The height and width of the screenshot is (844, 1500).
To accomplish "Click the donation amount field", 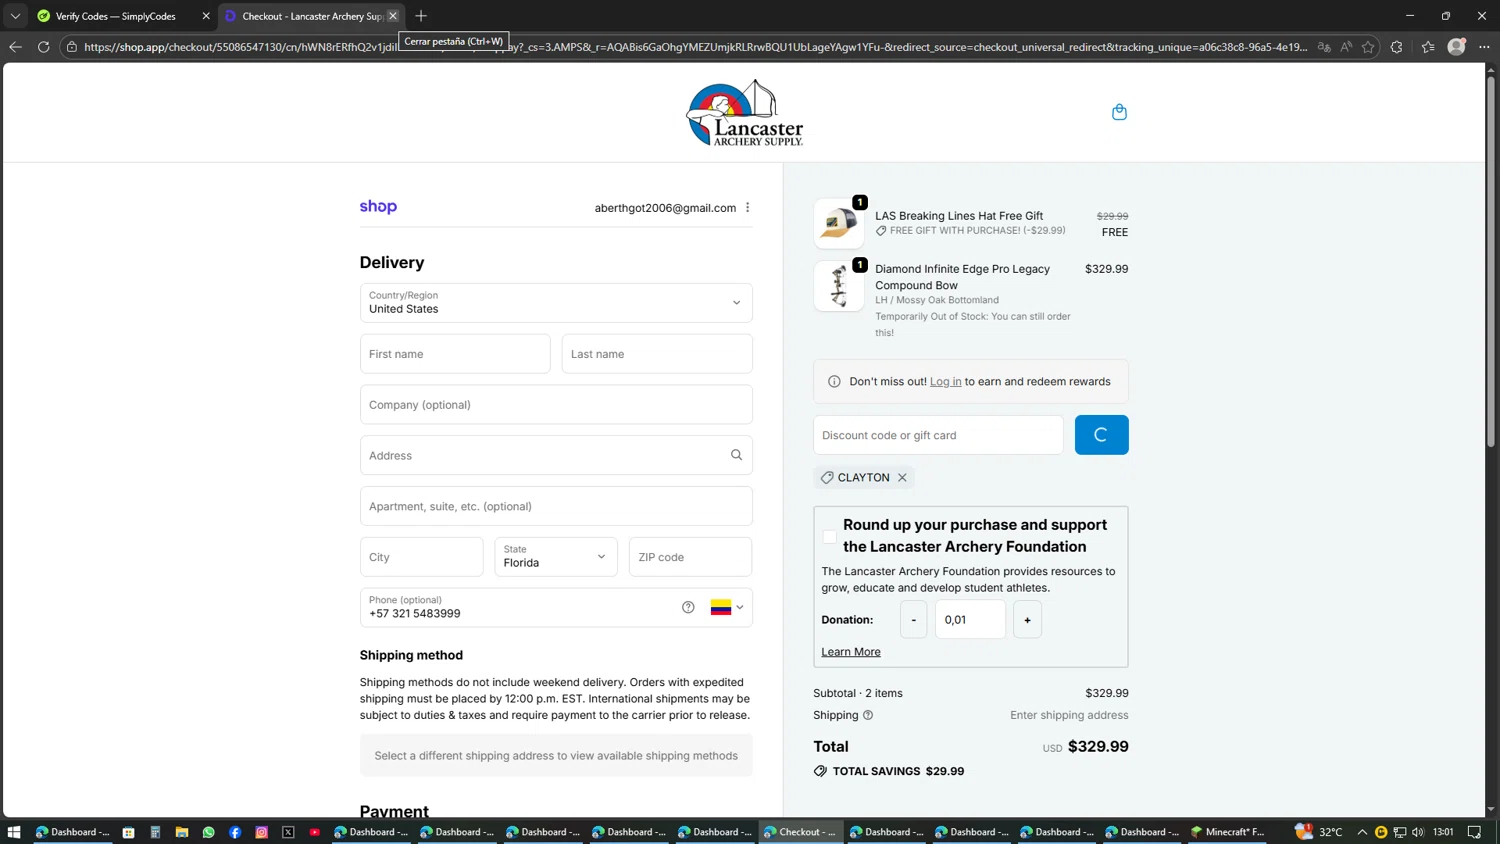I will [970, 620].
